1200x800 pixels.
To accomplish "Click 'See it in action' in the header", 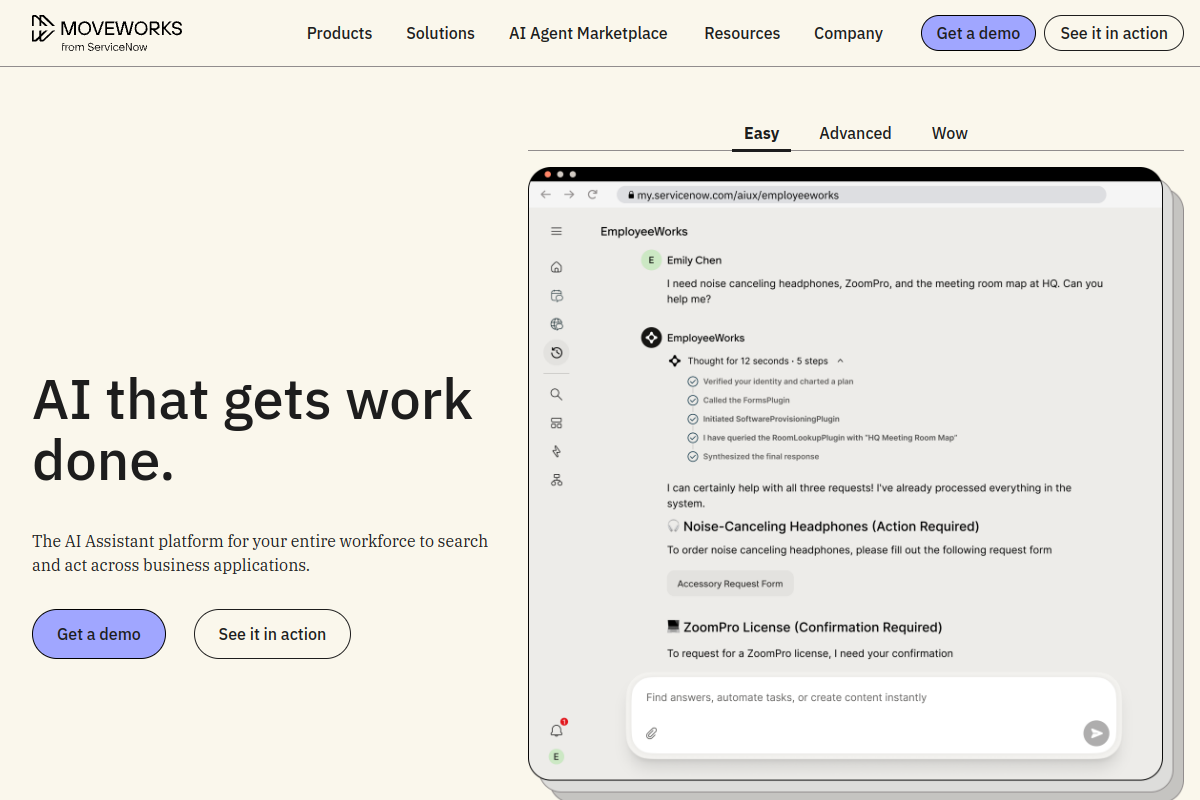I will coord(1114,33).
